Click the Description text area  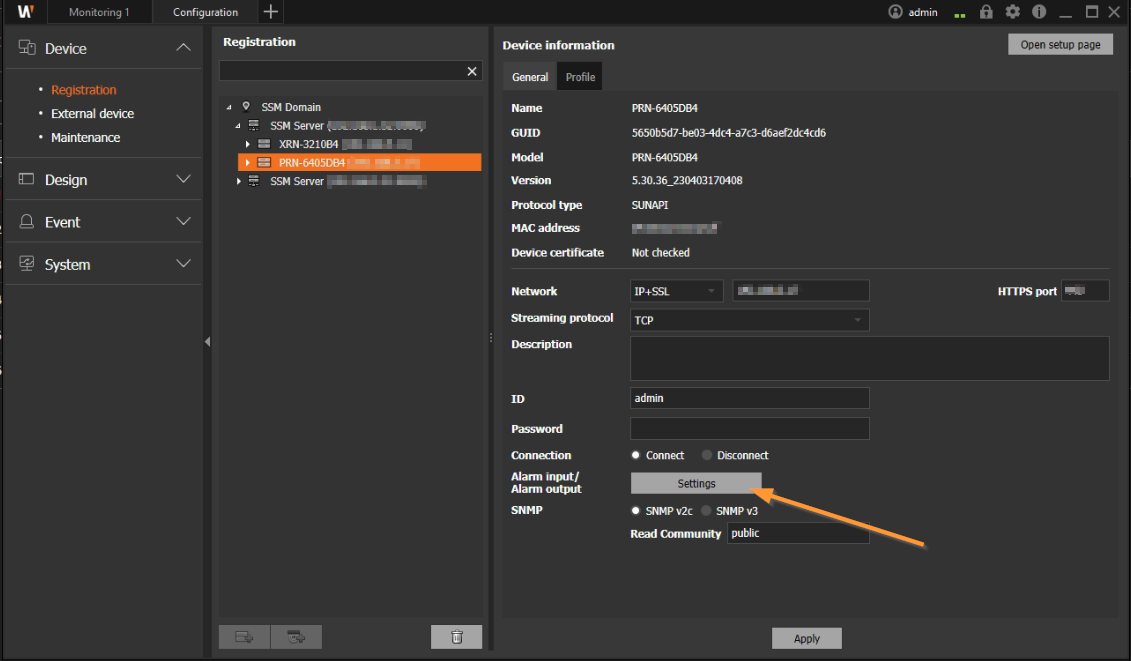[x=869, y=359]
